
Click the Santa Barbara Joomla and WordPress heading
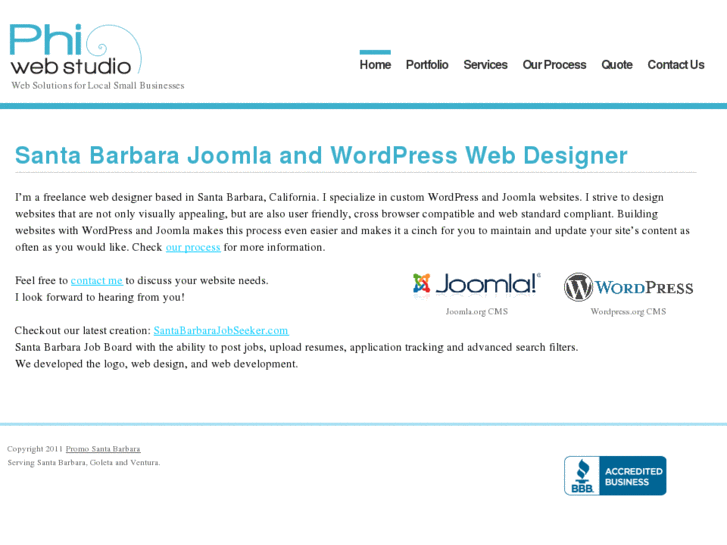pyautogui.click(x=321, y=155)
